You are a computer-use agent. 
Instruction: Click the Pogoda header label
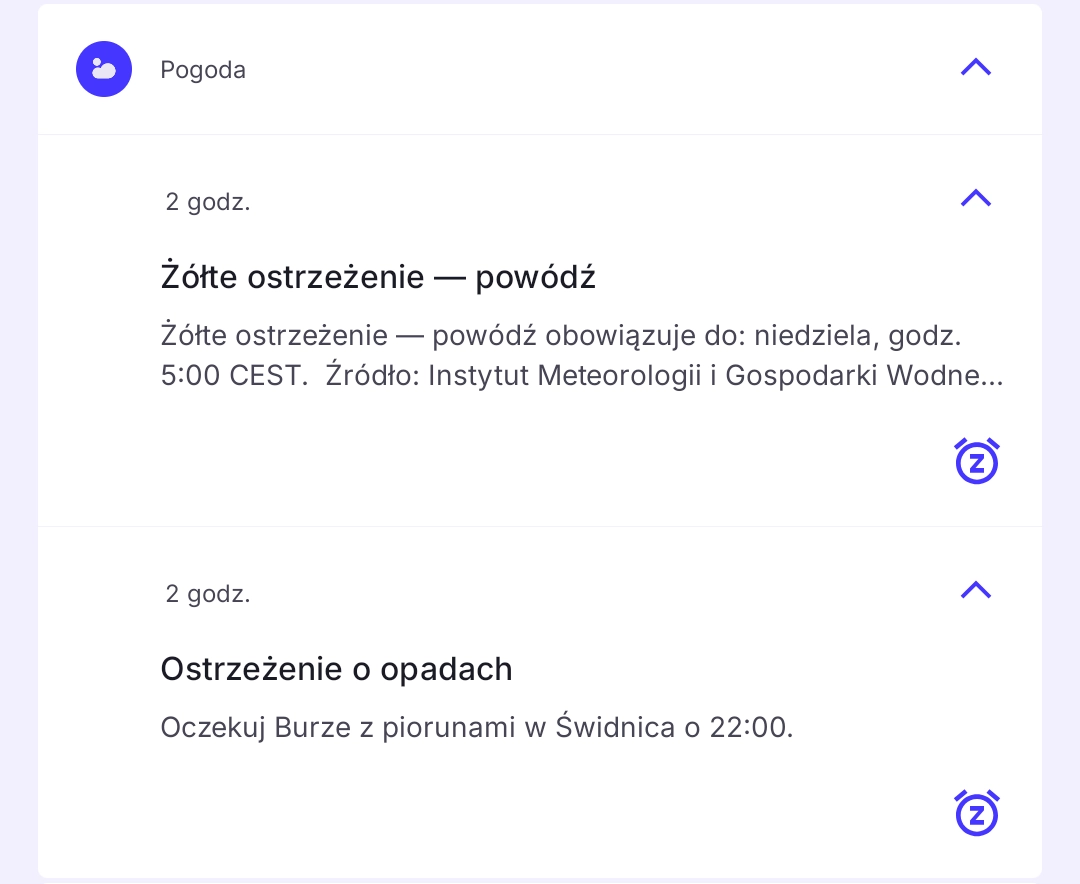point(203,70)
